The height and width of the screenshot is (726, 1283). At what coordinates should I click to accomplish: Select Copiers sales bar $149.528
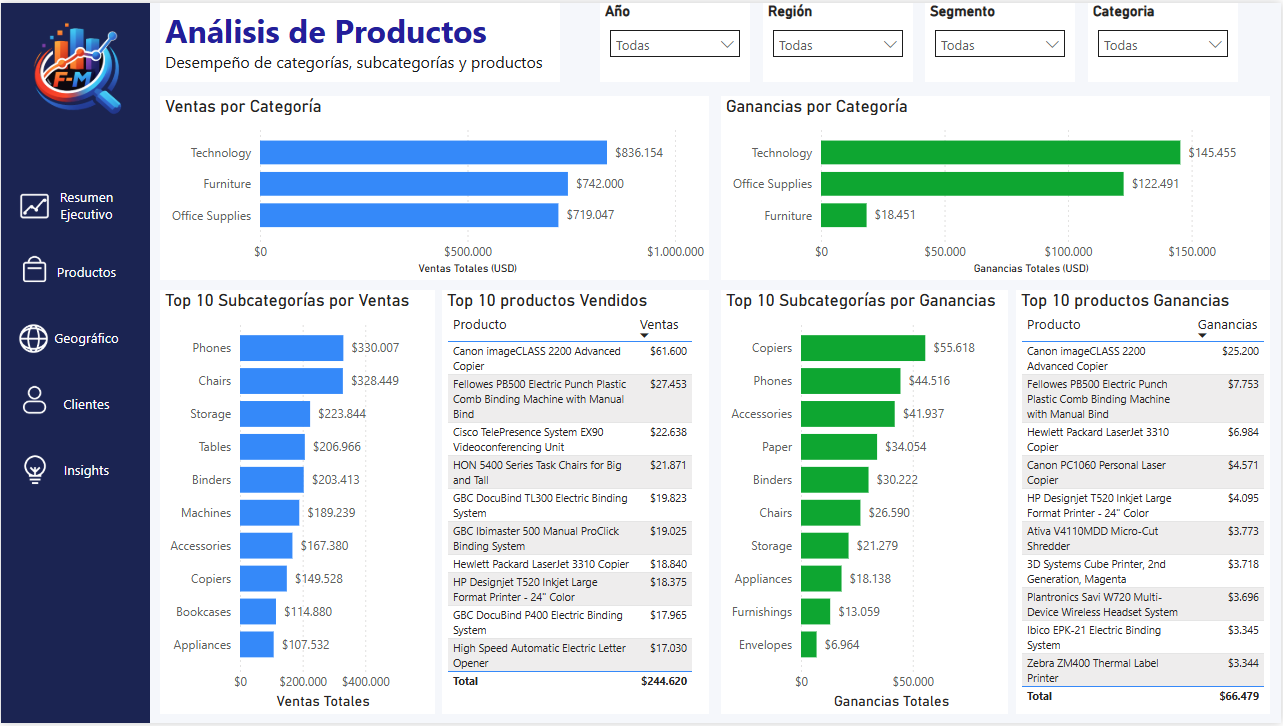click(263, 579)
